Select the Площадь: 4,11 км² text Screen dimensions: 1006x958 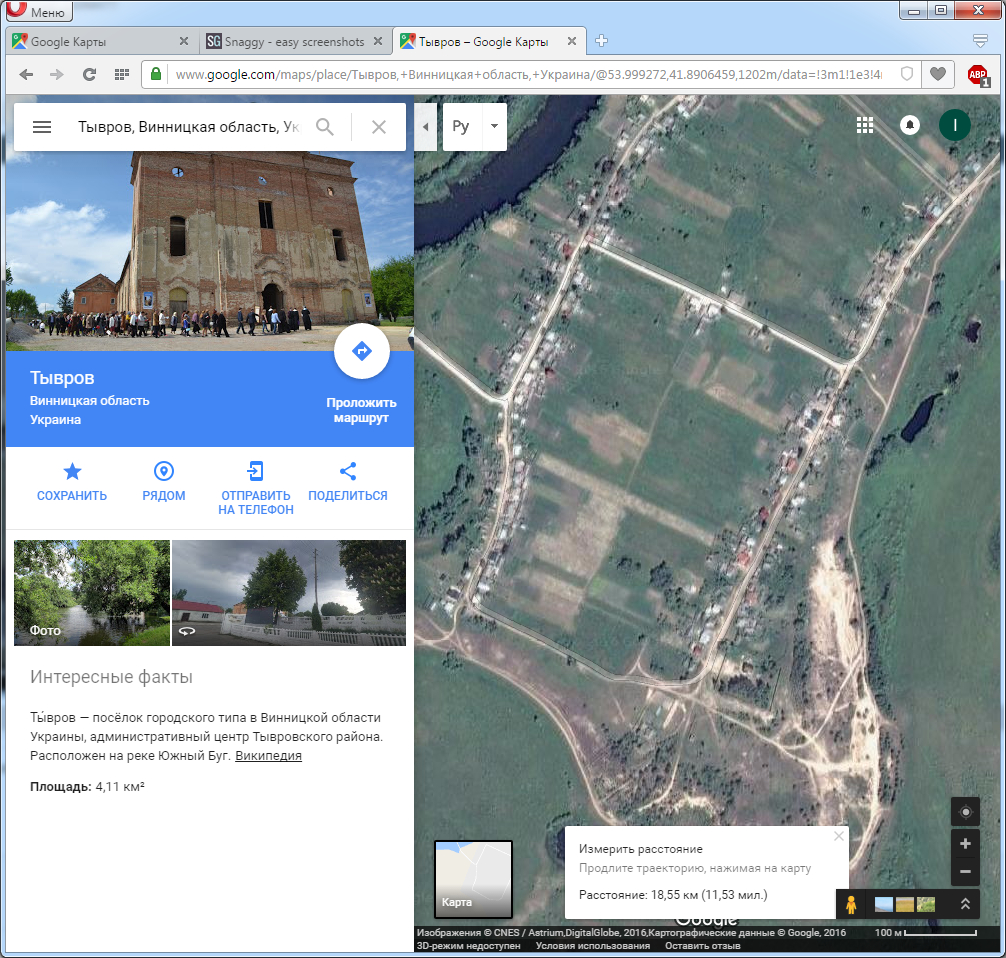87,787
